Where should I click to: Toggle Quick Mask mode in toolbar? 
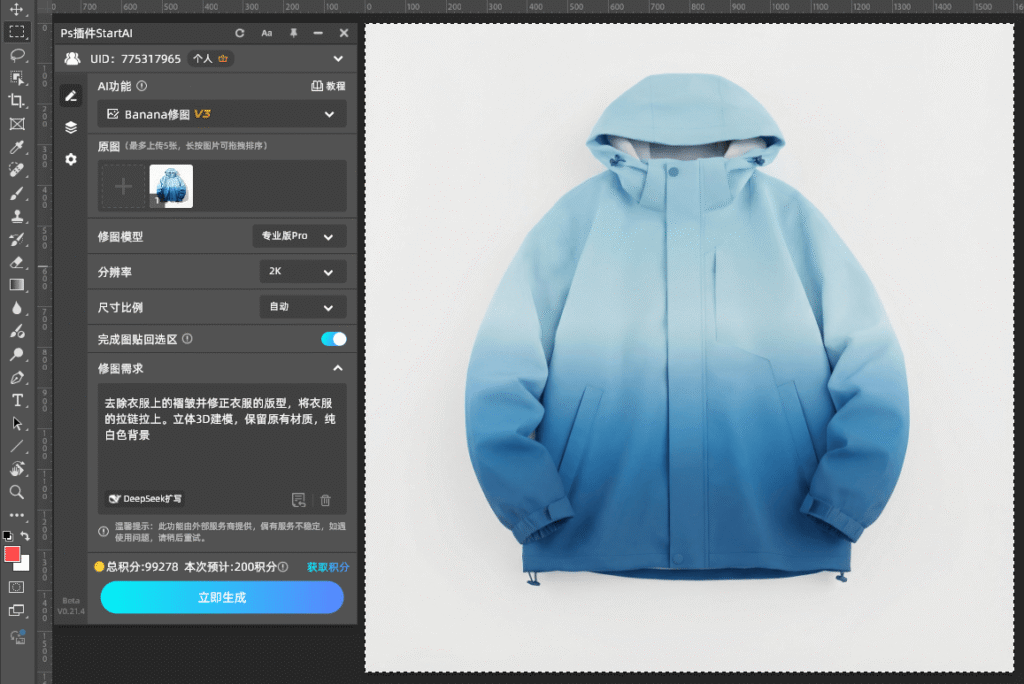(17, 587)
